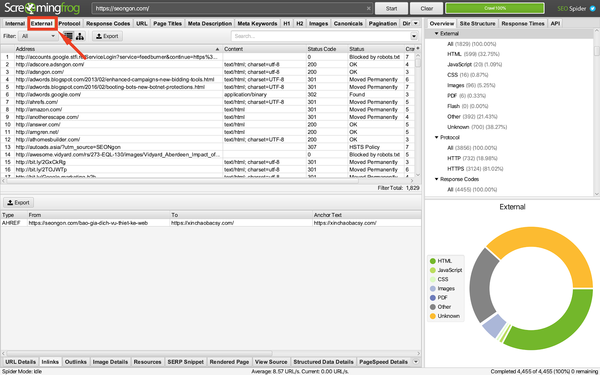Show more top tabs arrow

coord(416,23)
